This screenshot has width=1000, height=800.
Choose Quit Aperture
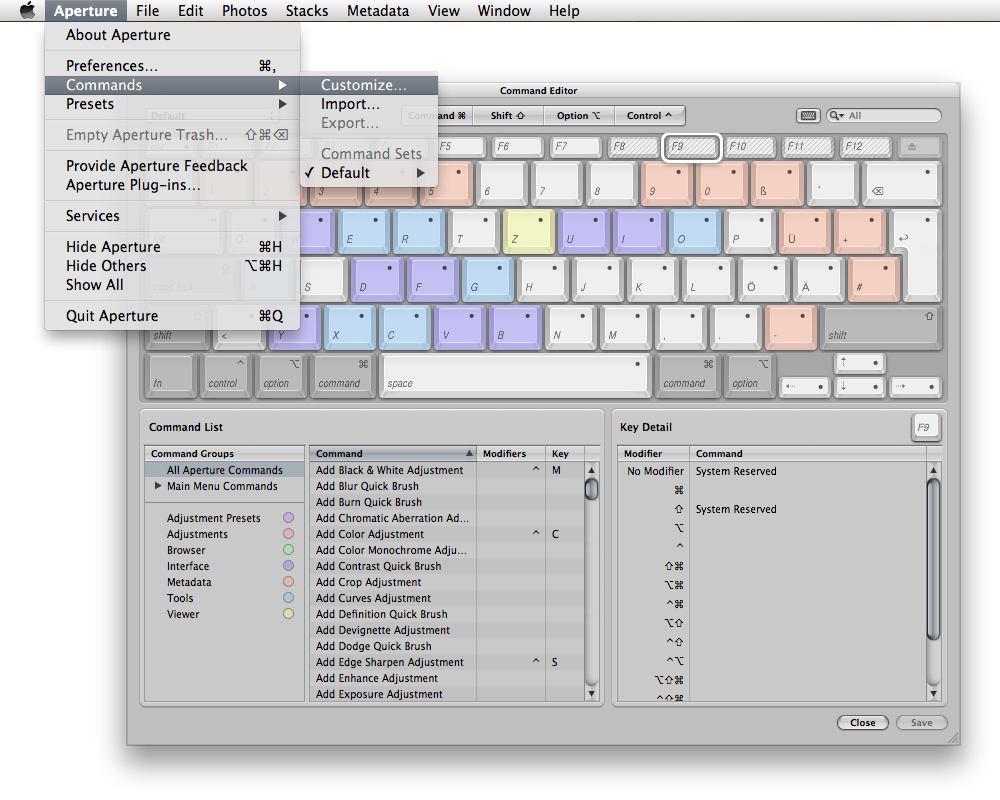172,316
